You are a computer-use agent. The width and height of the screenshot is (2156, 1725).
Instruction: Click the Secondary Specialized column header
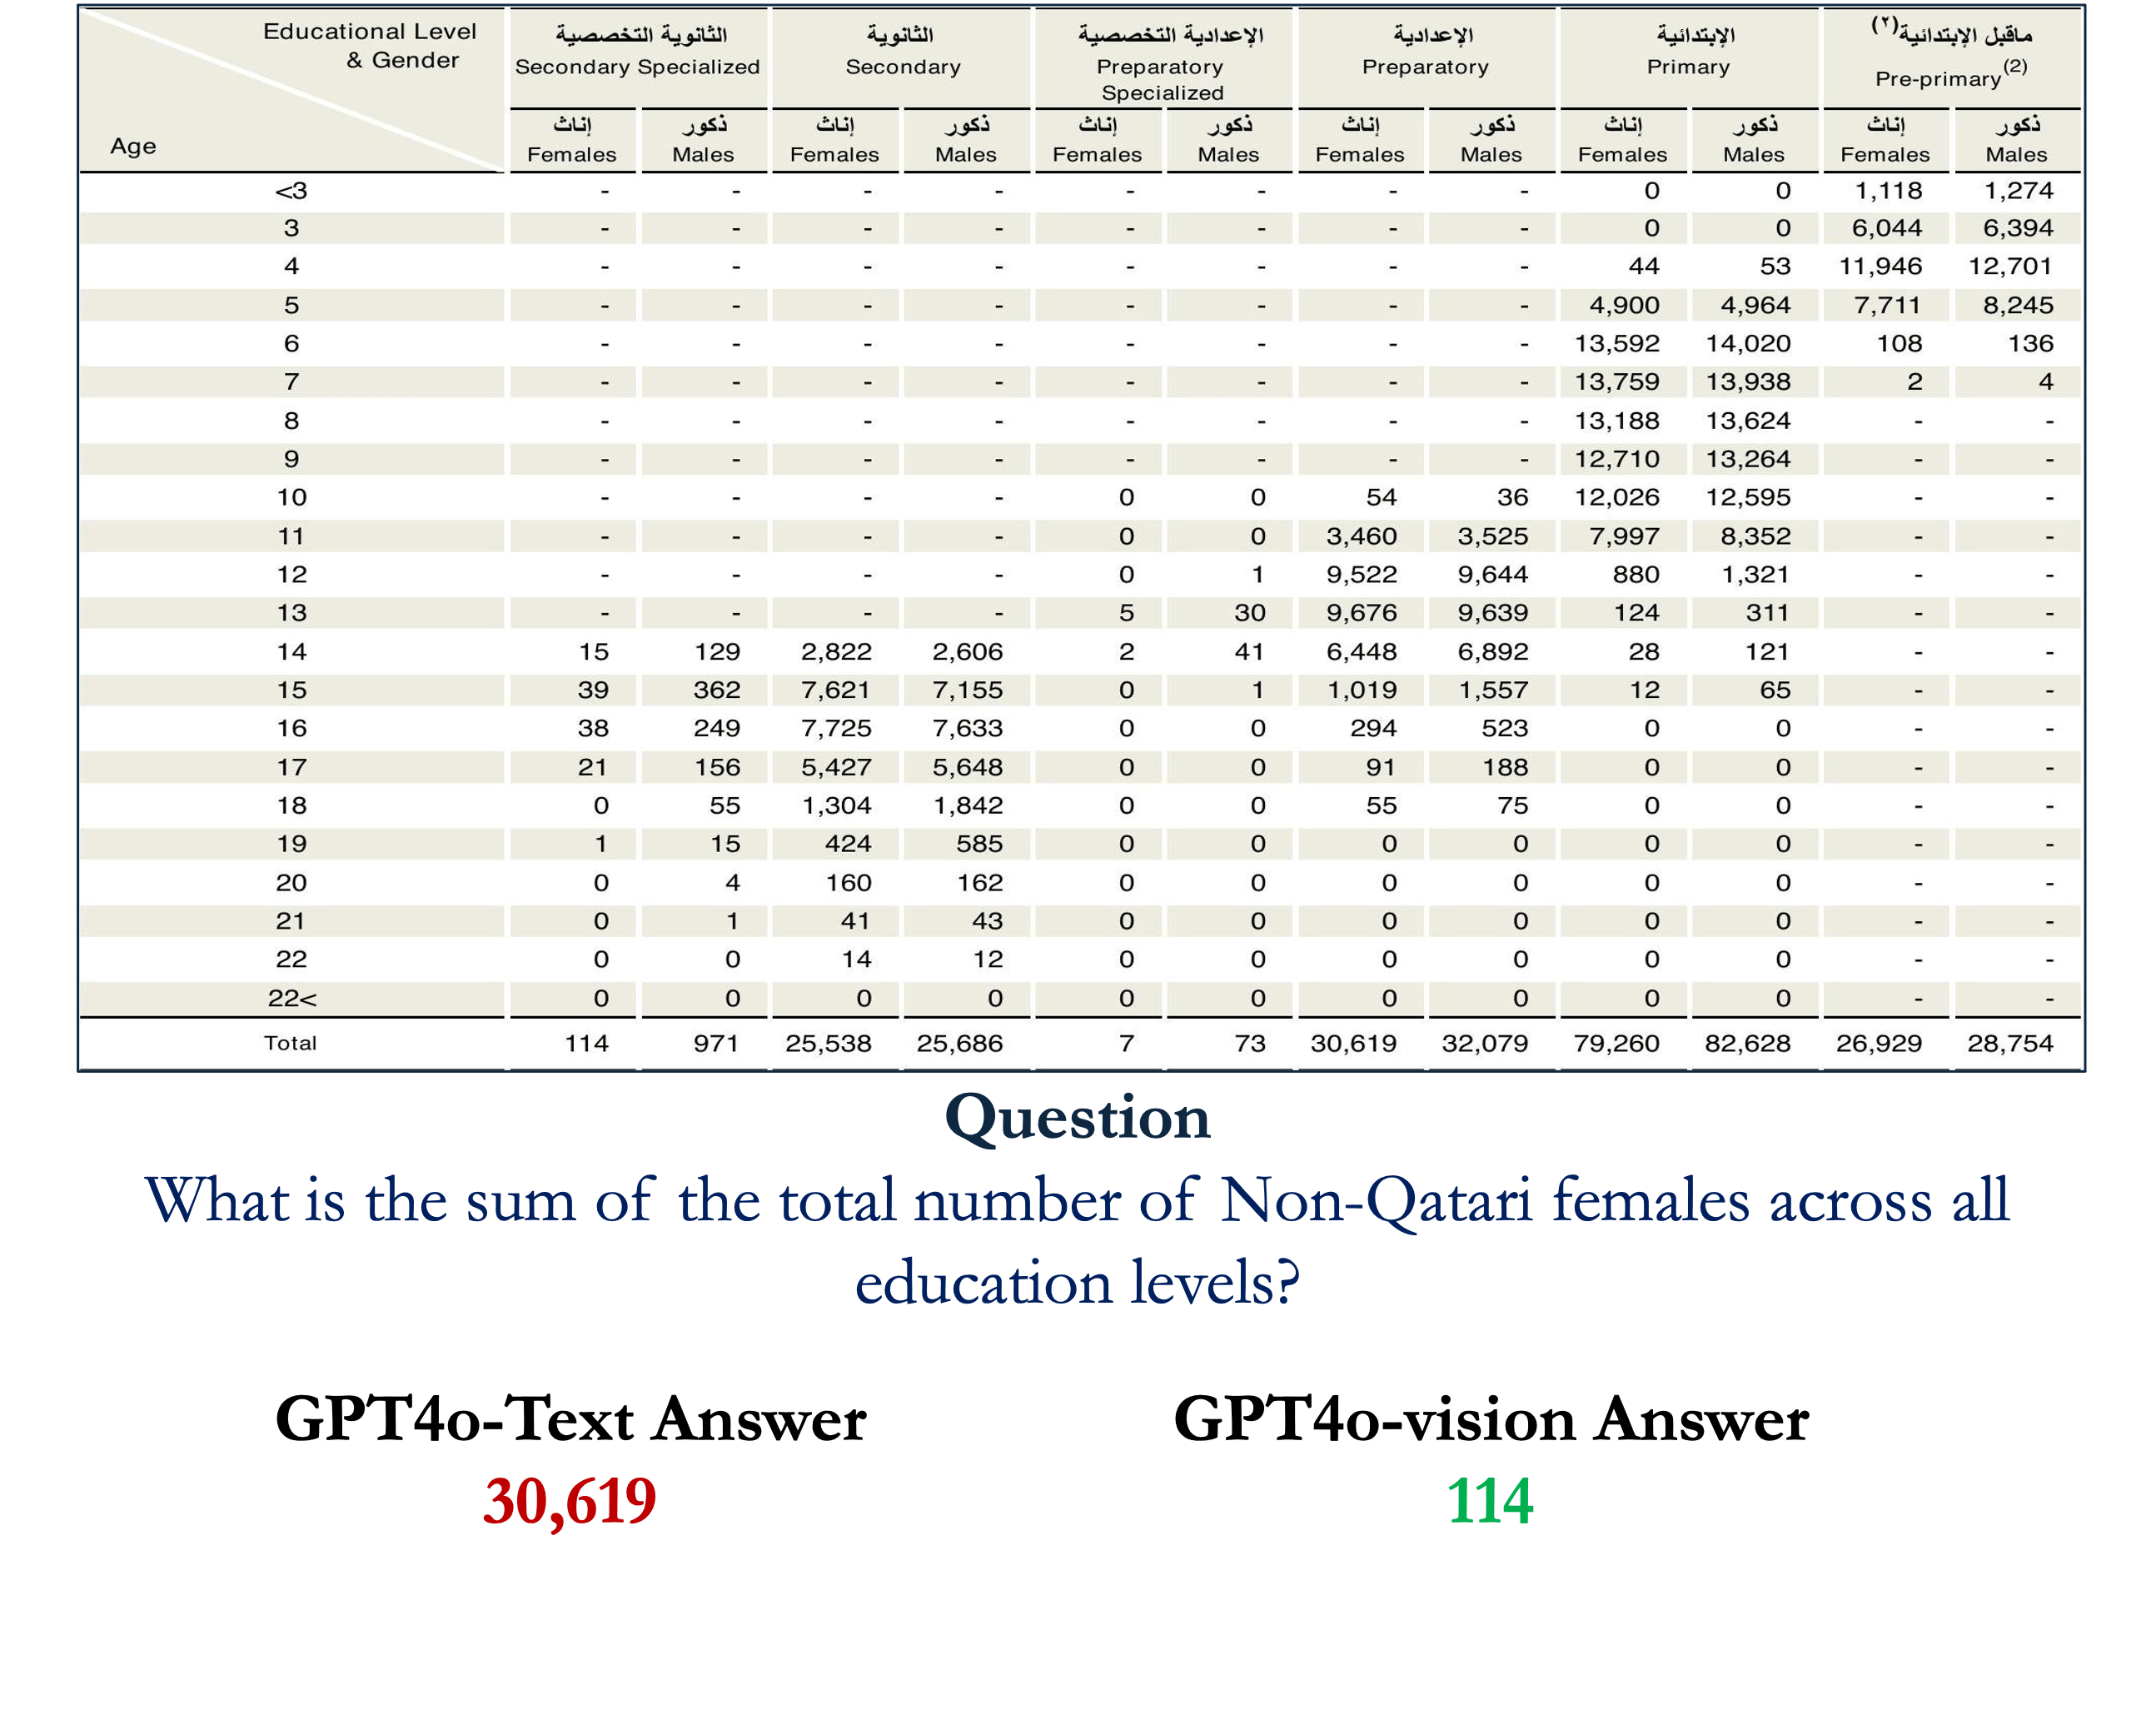coord(637,66)
